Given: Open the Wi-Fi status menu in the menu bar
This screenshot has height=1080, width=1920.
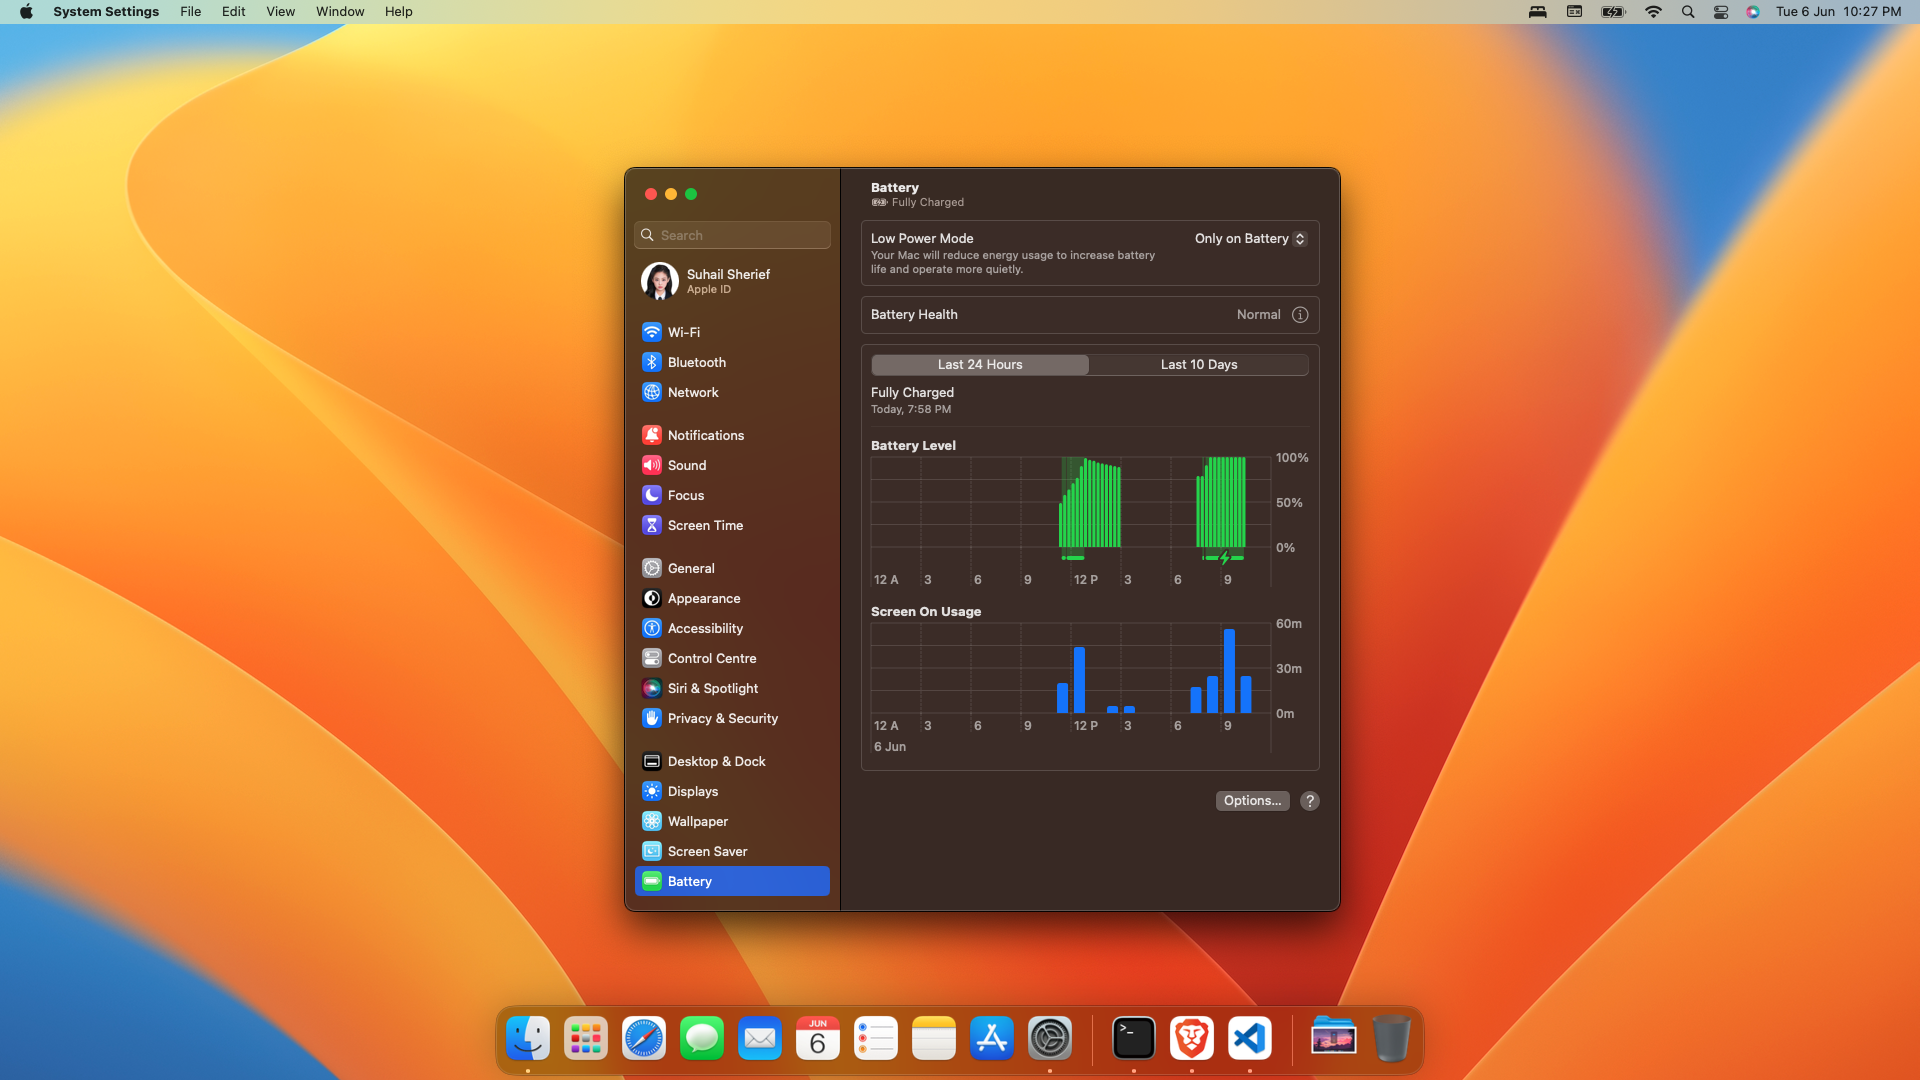Looking at the screenshot, I should (1653, 12).
